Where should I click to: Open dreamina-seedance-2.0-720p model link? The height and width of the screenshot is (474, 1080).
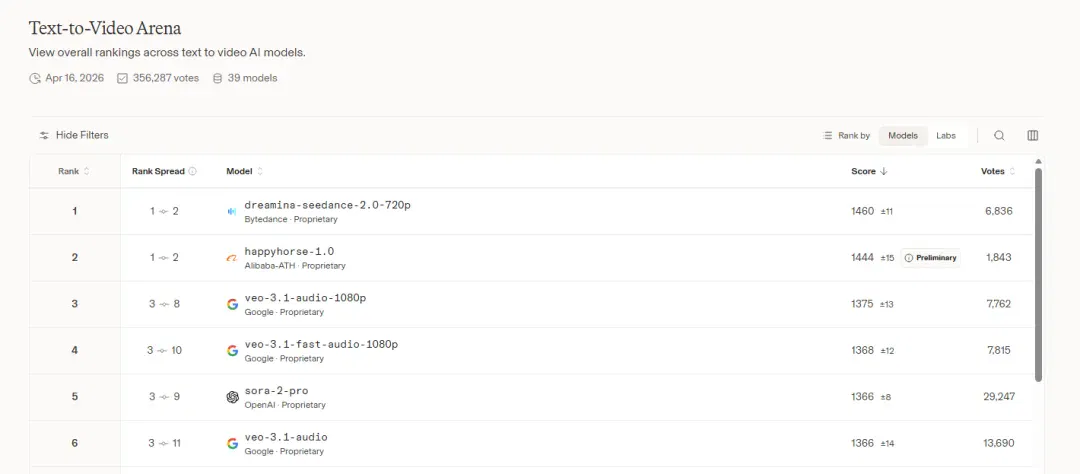coord(328,205)
